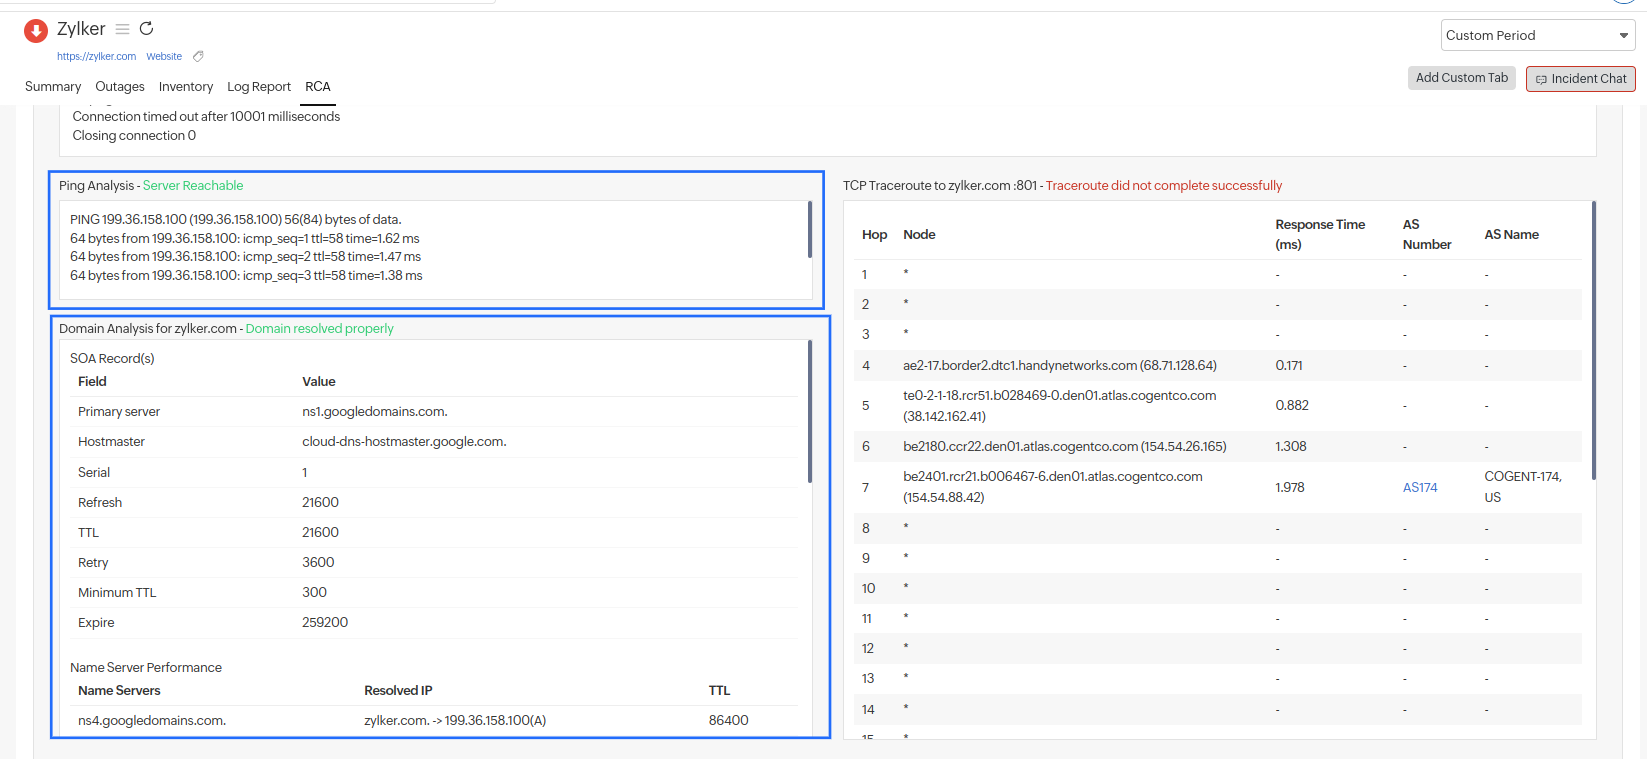Viewport: 1647px width, 759px height.
Task: Click the response time 0.171
Action: click(x=1289, y=366)
